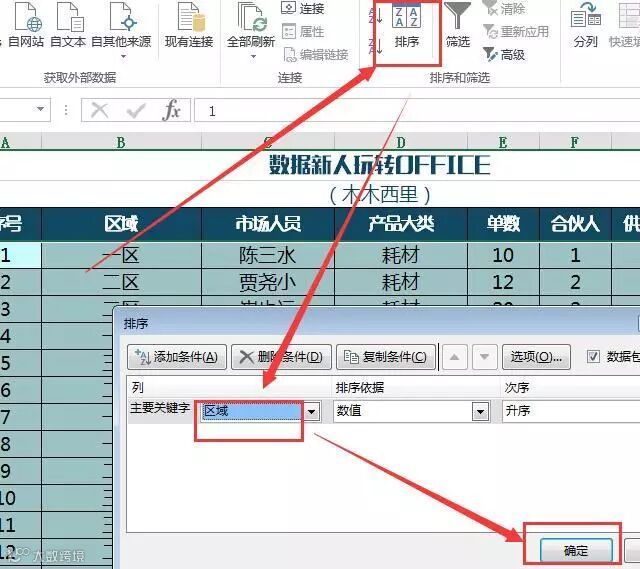Image resolution: width=640 pixels, height=569 pixels.
Task: Click Advanced (高级) filter item
Action: click(x=504, y=54)
